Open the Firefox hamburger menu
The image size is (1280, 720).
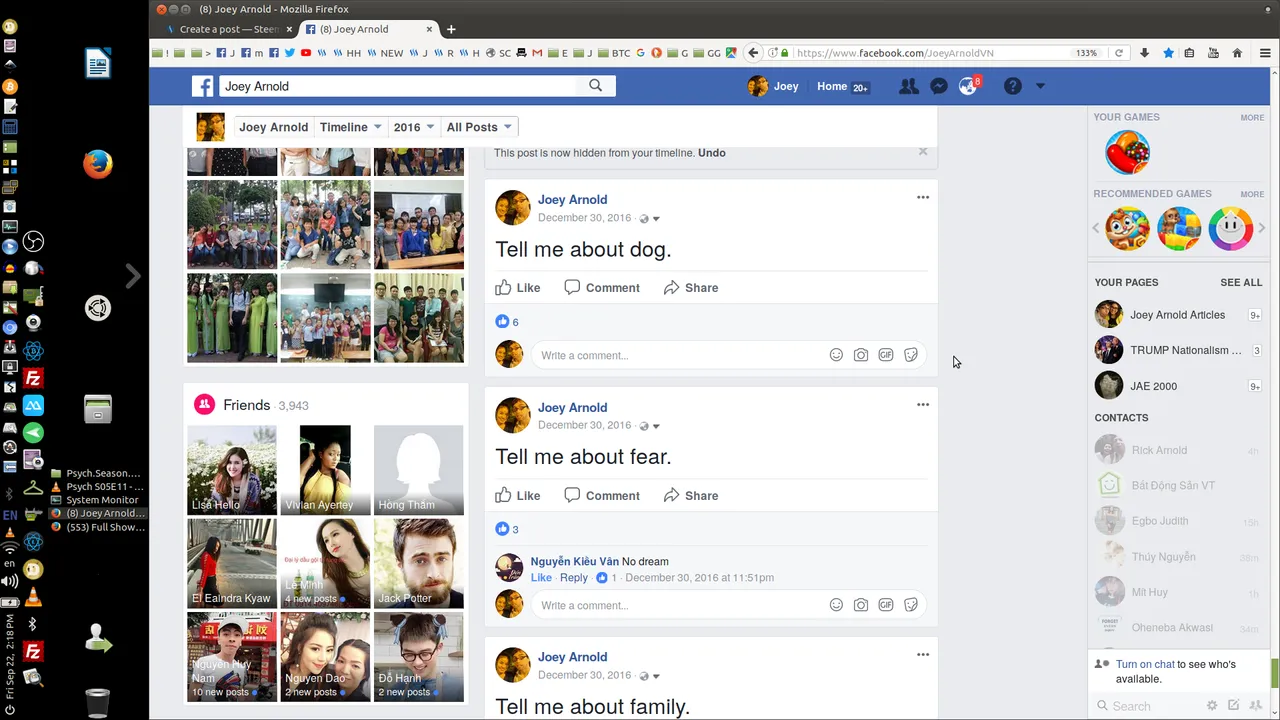click(1265, 53)
